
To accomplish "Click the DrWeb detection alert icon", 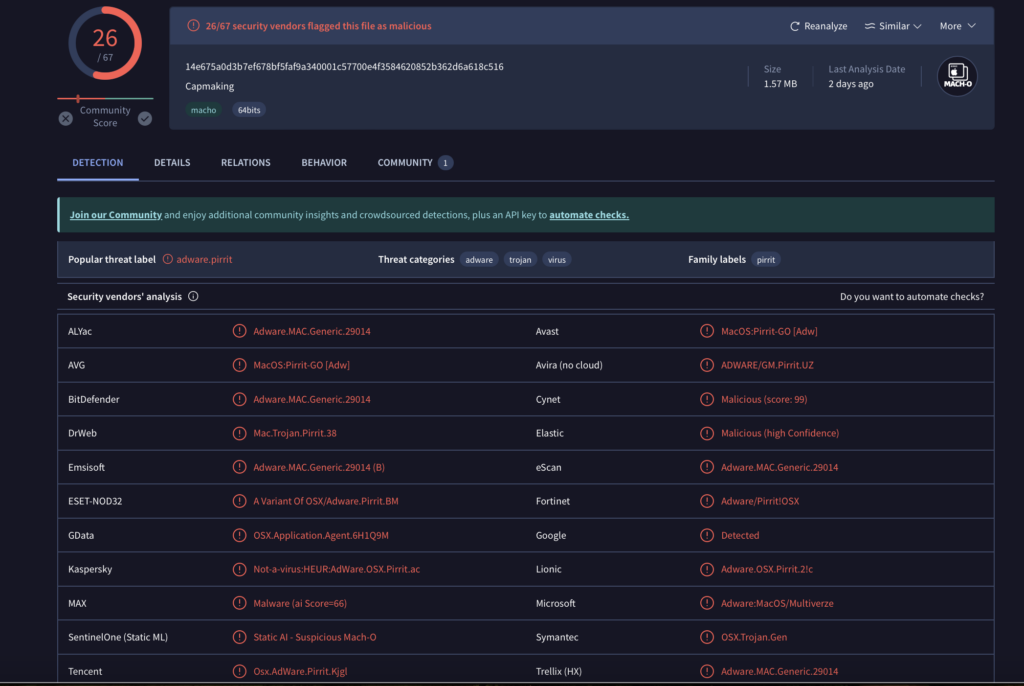I will (x=239, y=433).
